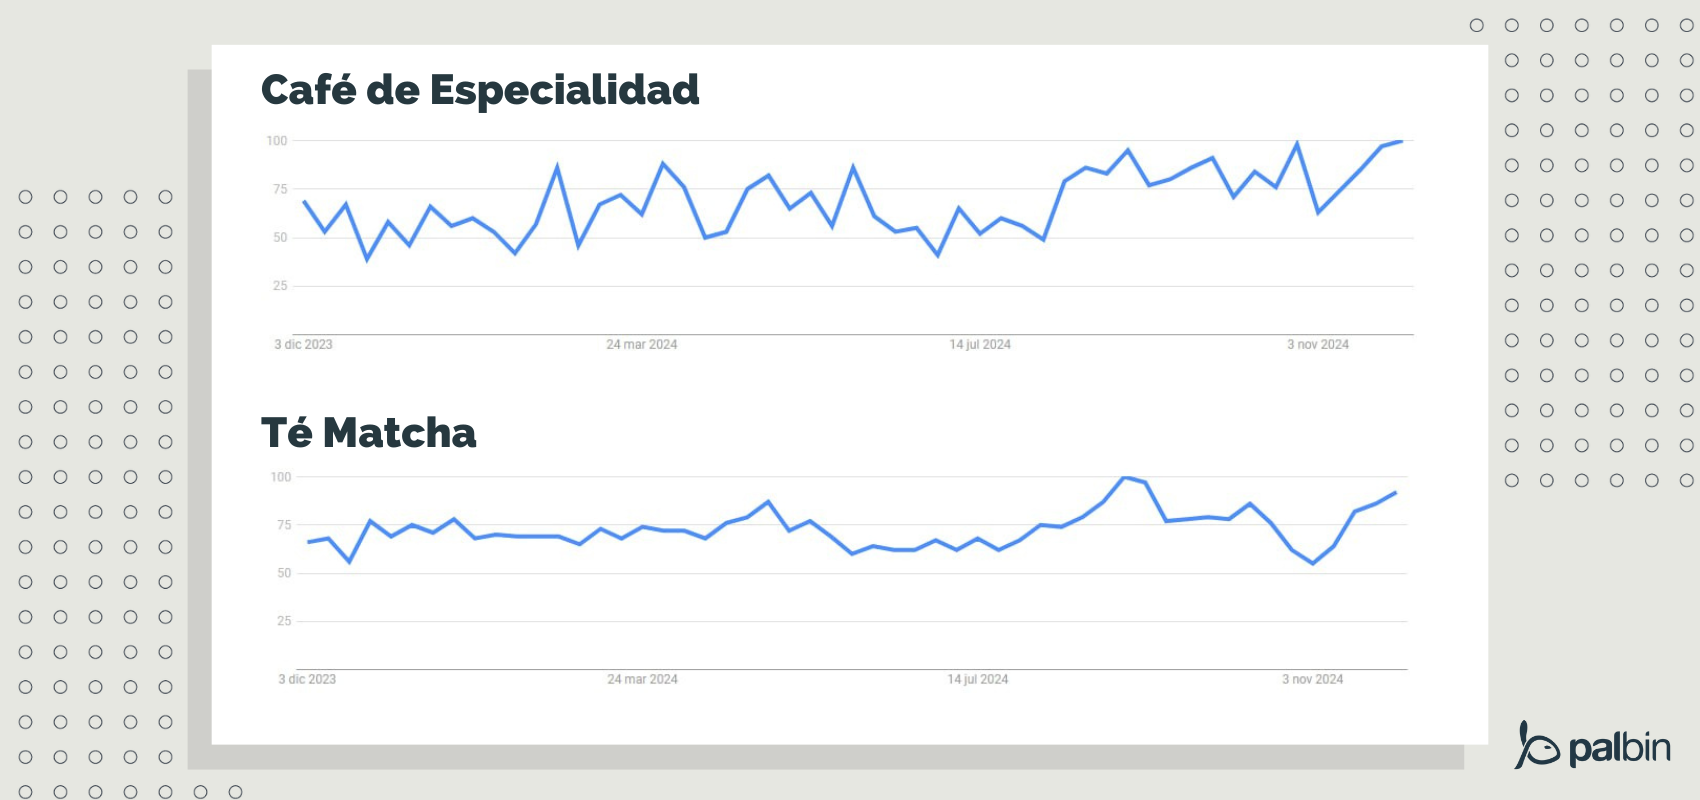Click the palbin fish logo icon

tap(1537, 746)
